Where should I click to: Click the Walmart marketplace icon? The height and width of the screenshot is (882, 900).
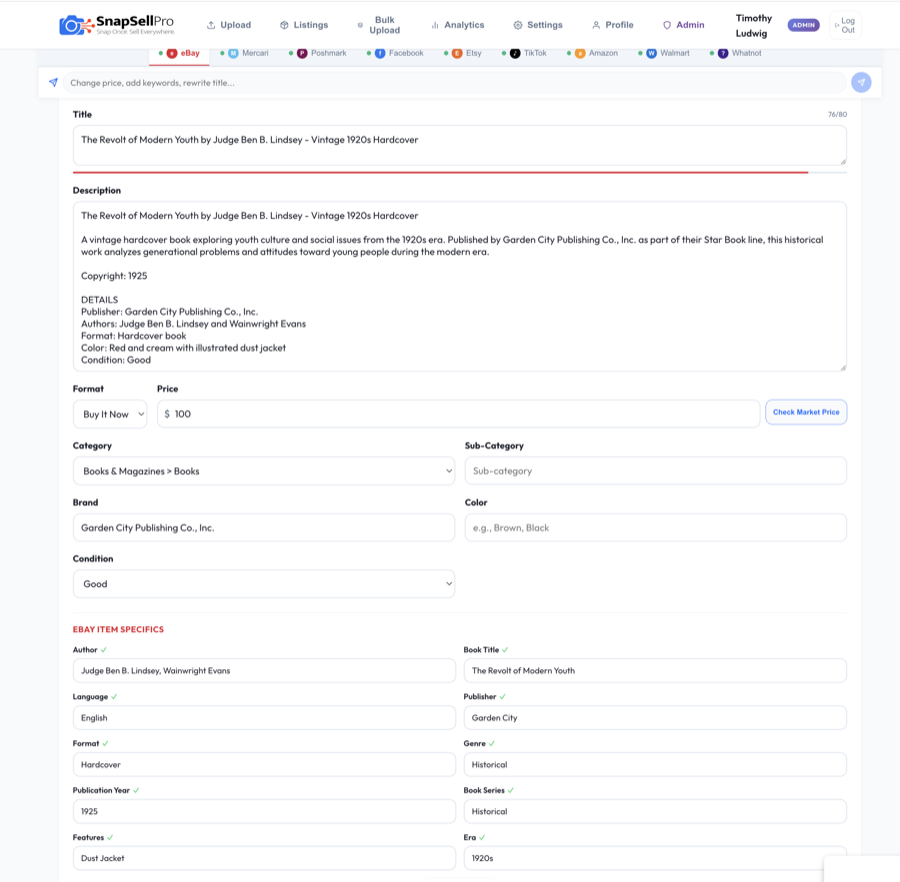(651, 53)
